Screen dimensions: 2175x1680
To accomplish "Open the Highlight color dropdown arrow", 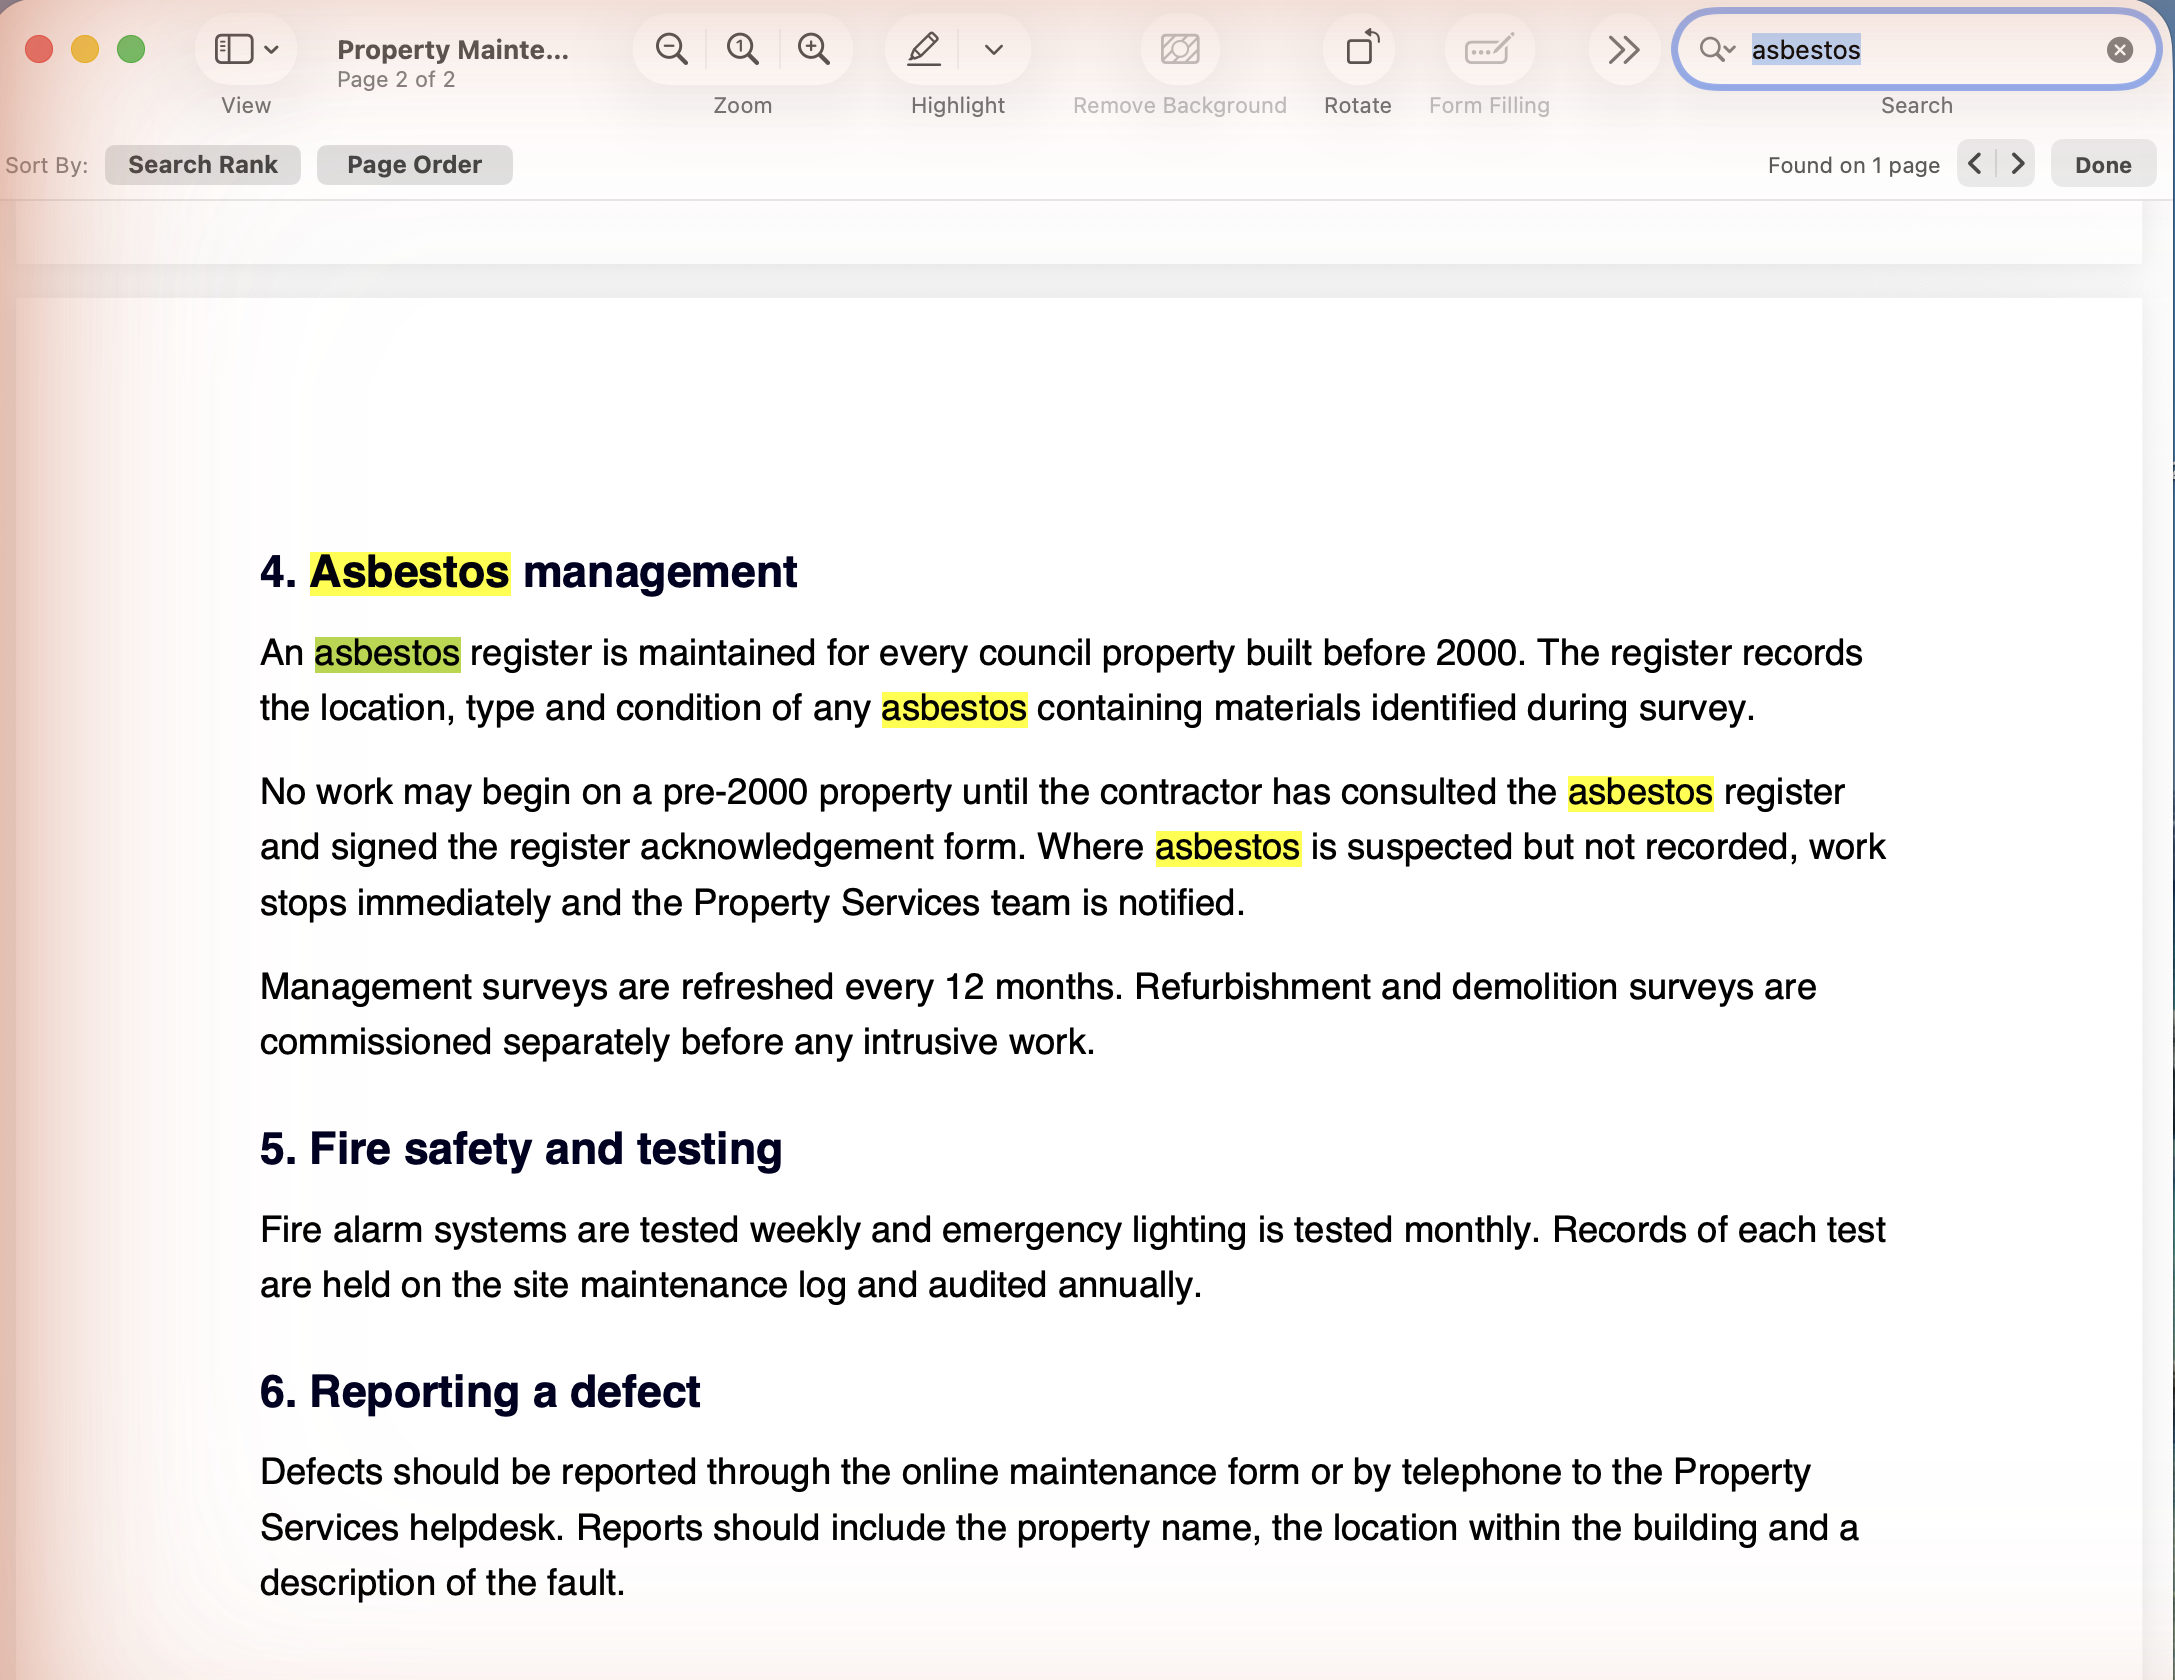I will [x=993, y=49].
